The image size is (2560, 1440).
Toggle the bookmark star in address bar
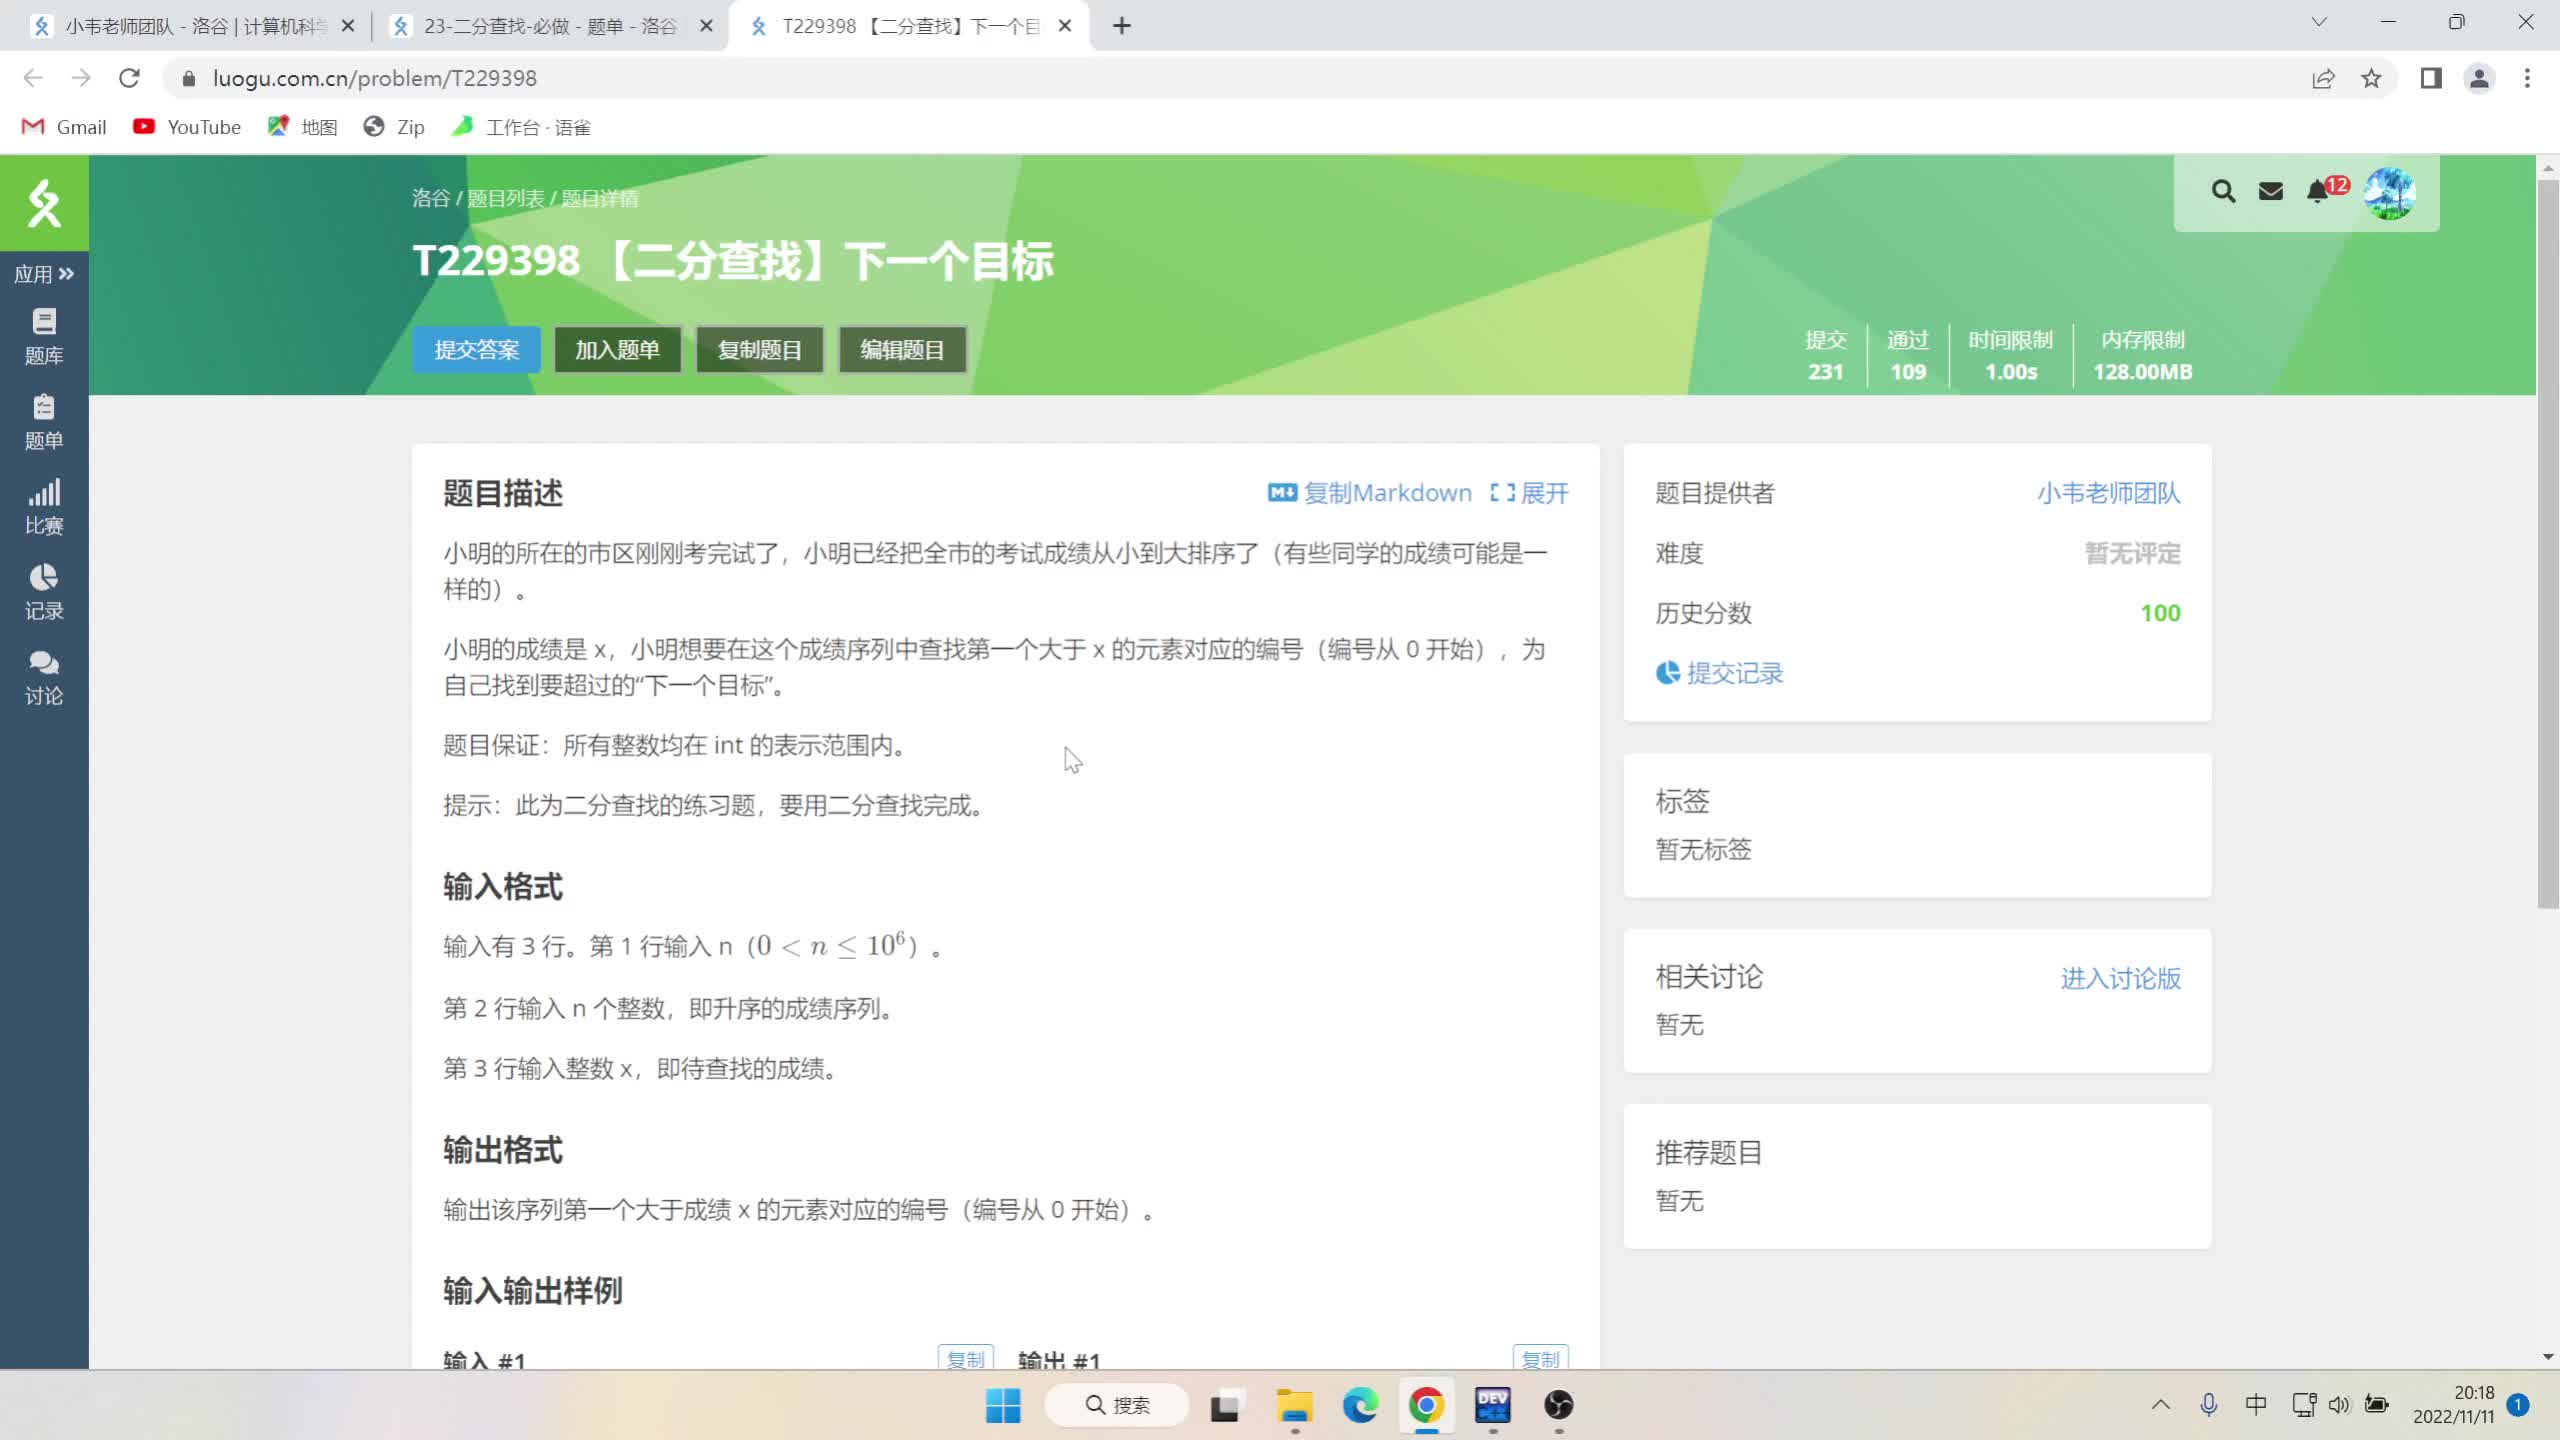pos(2371,78)
